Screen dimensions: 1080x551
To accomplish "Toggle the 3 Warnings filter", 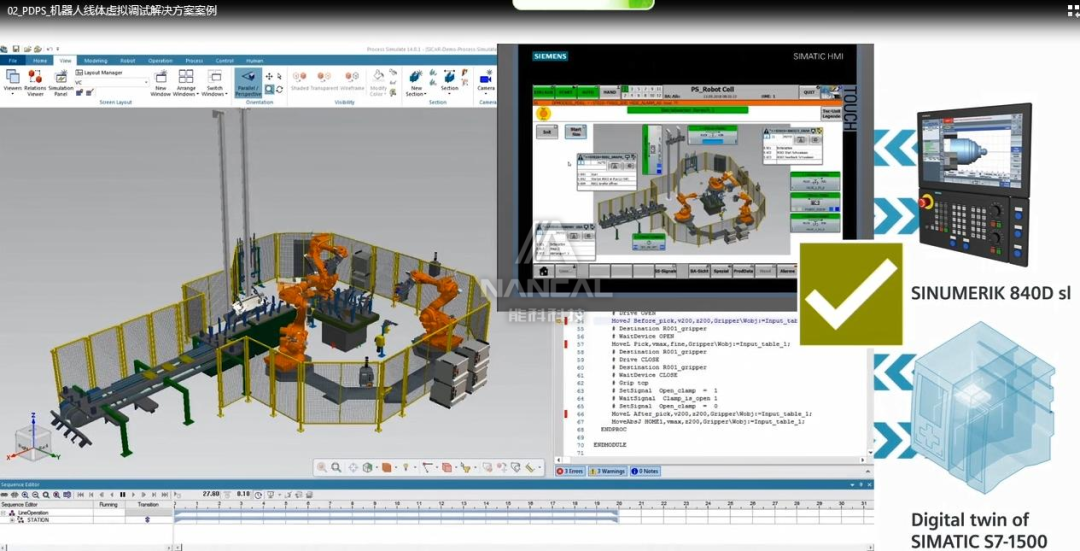I will tap(608, 471).
